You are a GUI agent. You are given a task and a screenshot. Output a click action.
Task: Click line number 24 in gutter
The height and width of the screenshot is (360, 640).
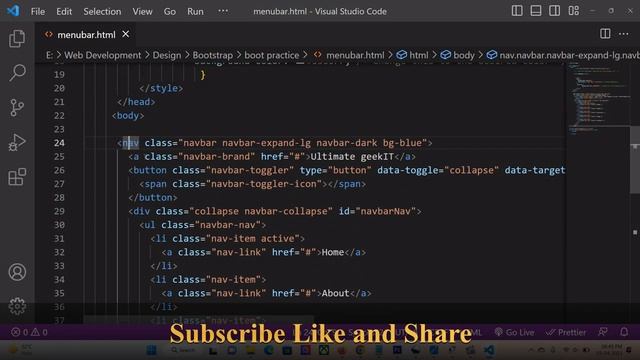click(59, 143)
